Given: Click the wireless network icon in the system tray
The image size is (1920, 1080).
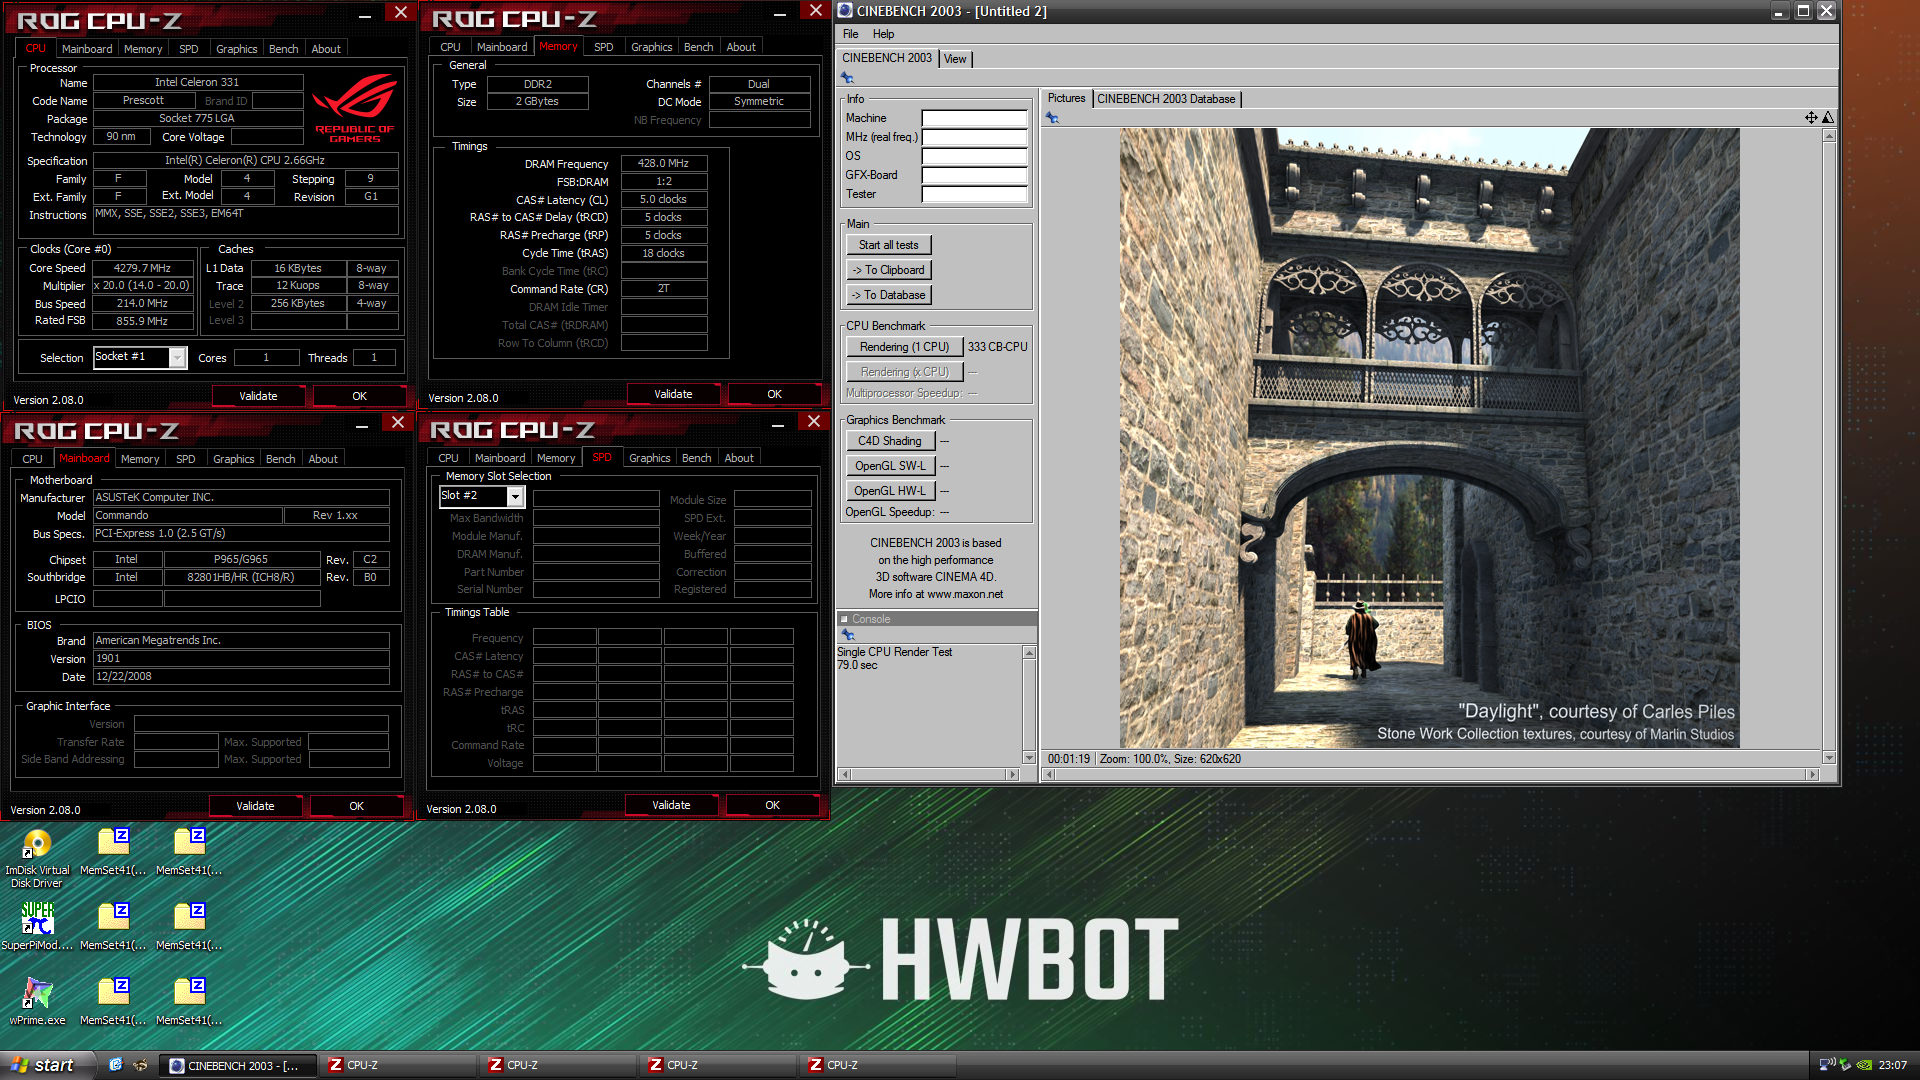Looking at the screenshot, I should click(x=1827, y=1065).
